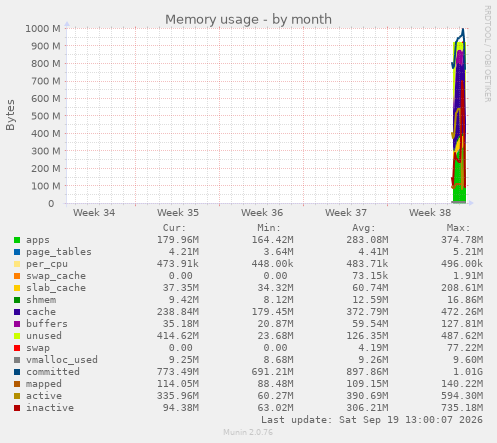This screenshot has width=497, height=443.
Task: Click the 'Week 38' axis label
Action: (x=430, y=213)
